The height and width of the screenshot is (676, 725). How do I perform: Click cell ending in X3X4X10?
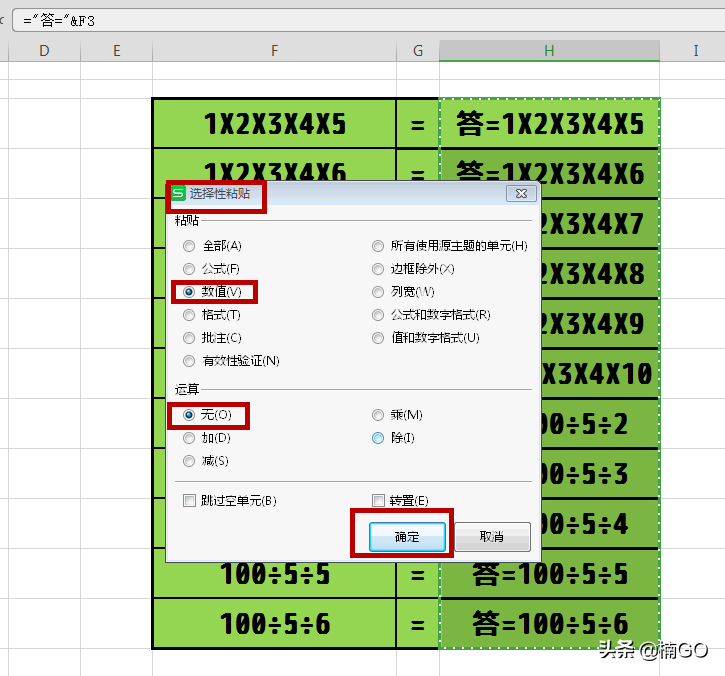(x=600, y=374)
